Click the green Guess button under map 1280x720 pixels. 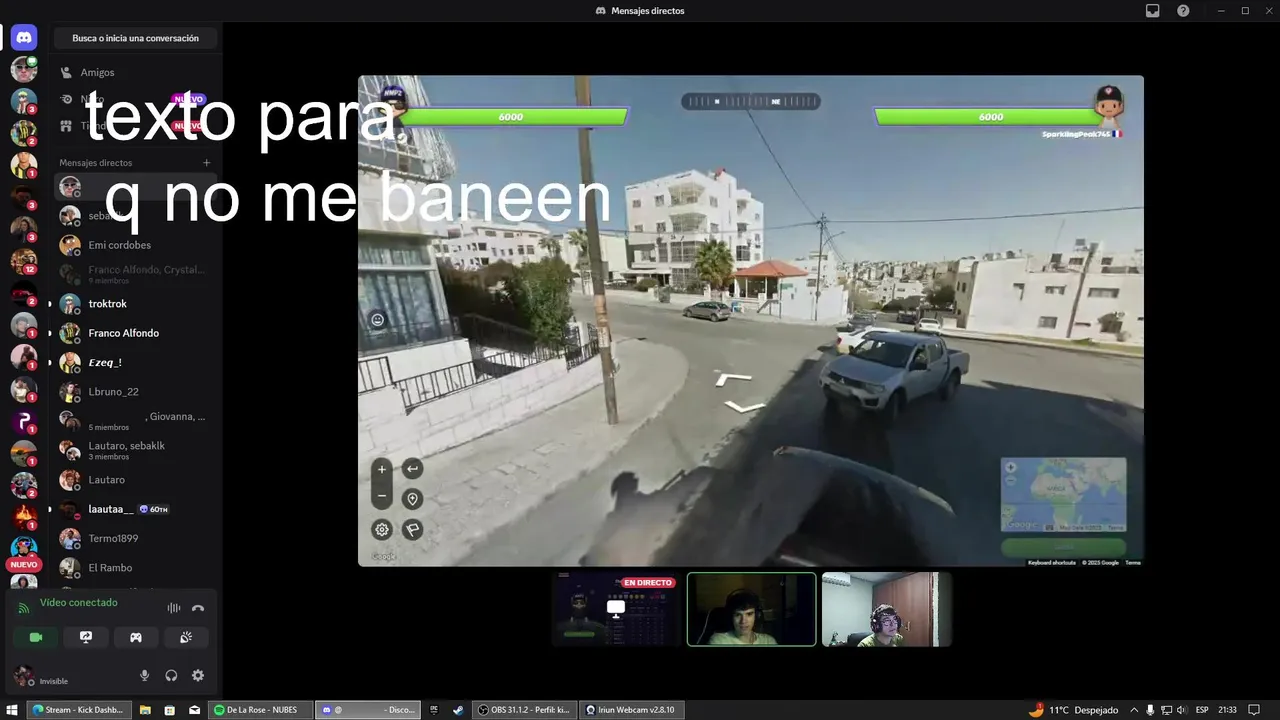1063,546
